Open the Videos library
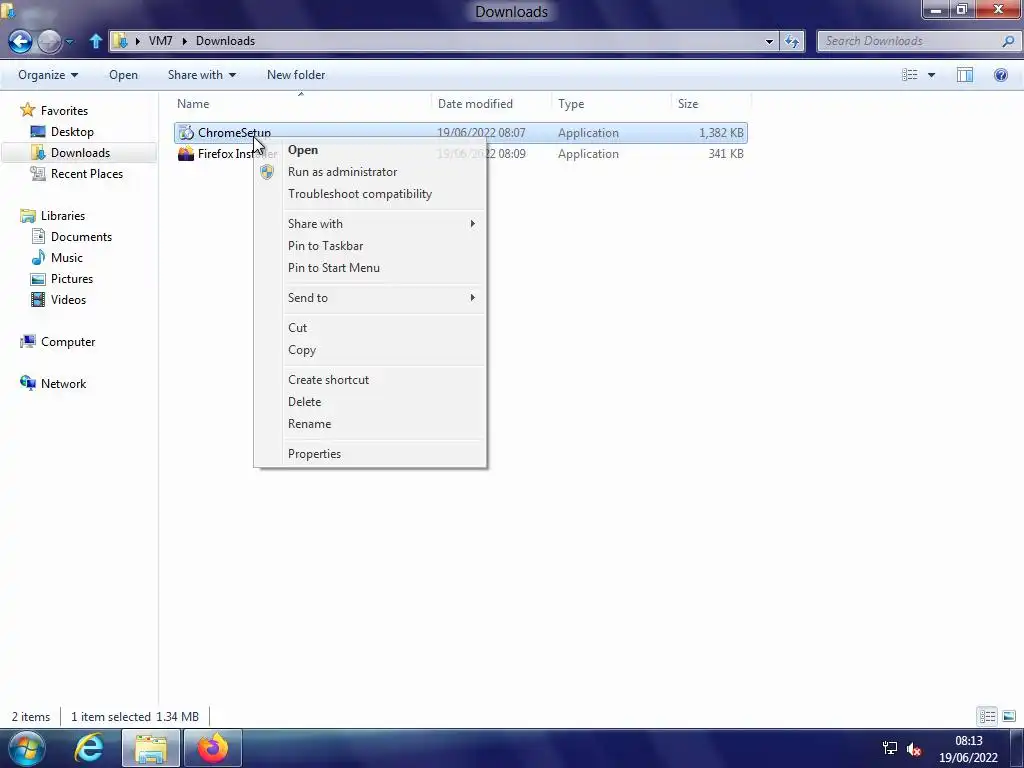Image resolution: width=1024 pixels, height=768 pixels. coord(68,300)
